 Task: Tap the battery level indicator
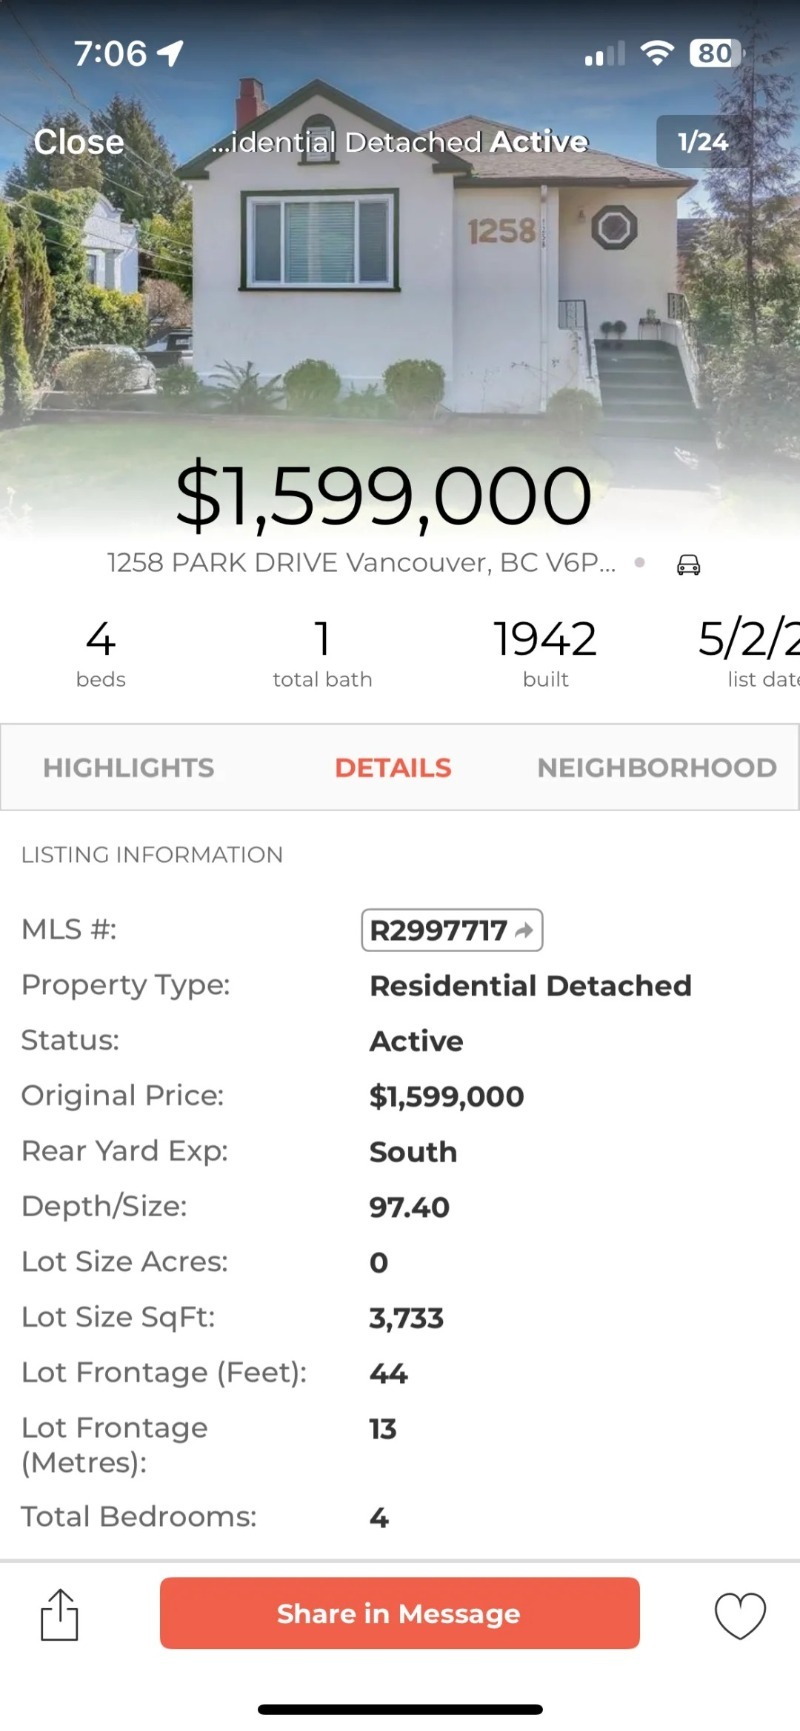[x=715, y=53]
